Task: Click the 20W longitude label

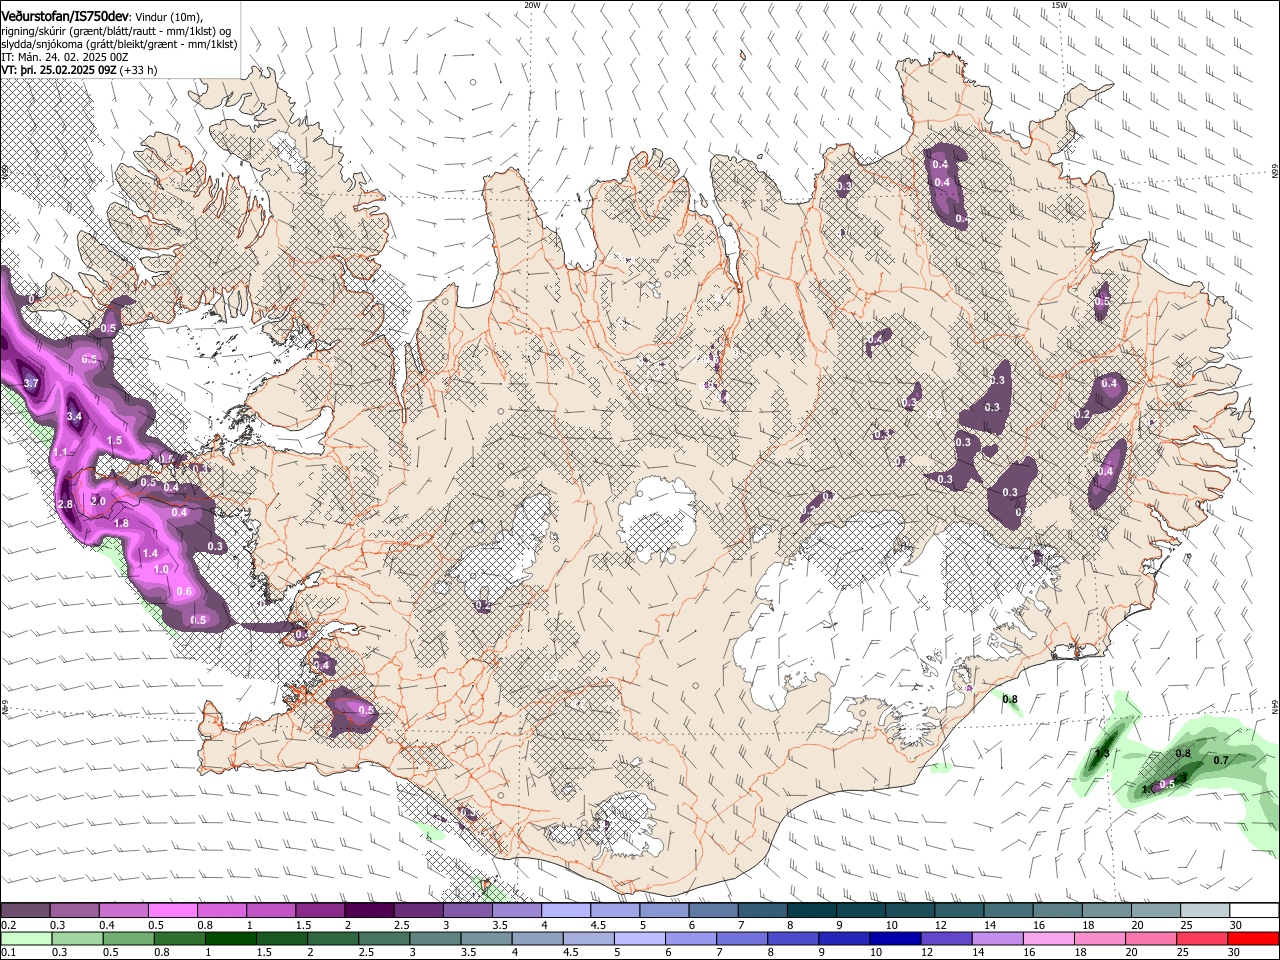Action: click(x=532, y=5)
